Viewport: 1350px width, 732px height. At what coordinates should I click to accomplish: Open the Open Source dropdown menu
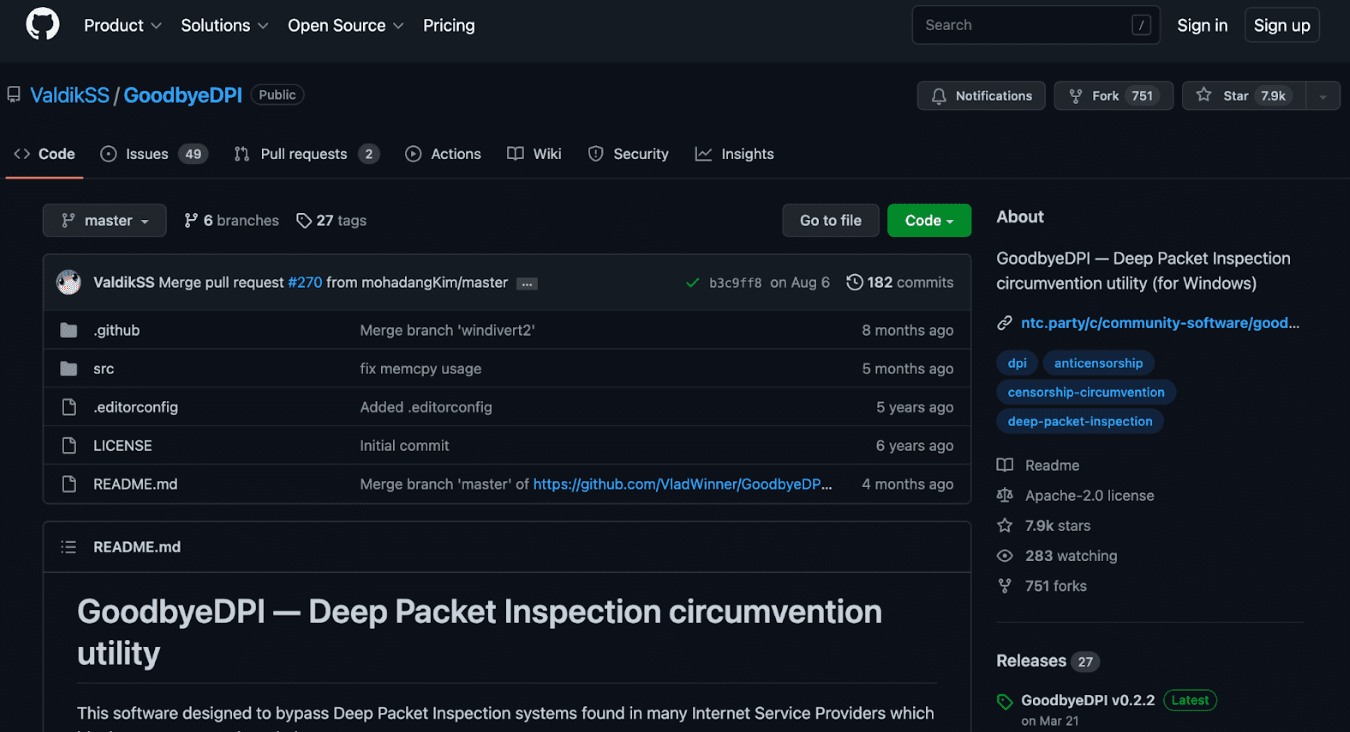coord(345,25)
